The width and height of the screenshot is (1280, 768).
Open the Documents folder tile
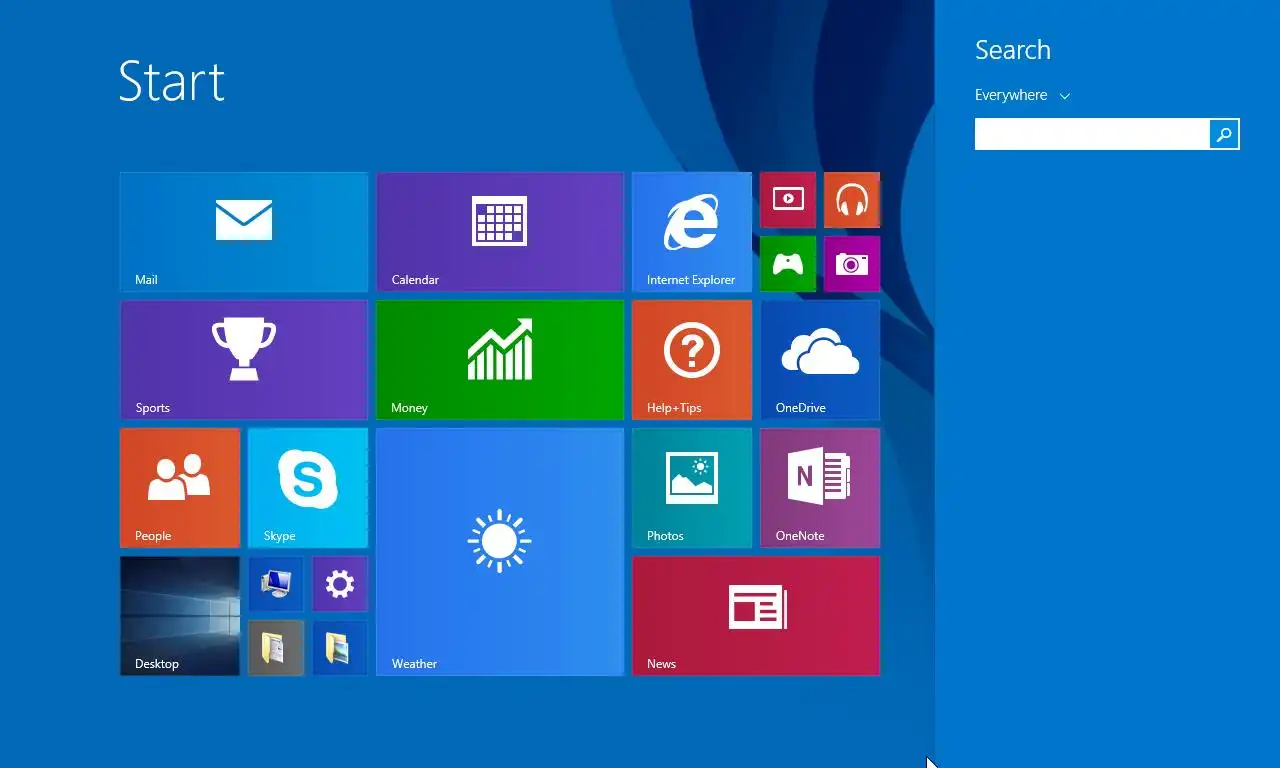pyautogui.click(x=276, y=648)
